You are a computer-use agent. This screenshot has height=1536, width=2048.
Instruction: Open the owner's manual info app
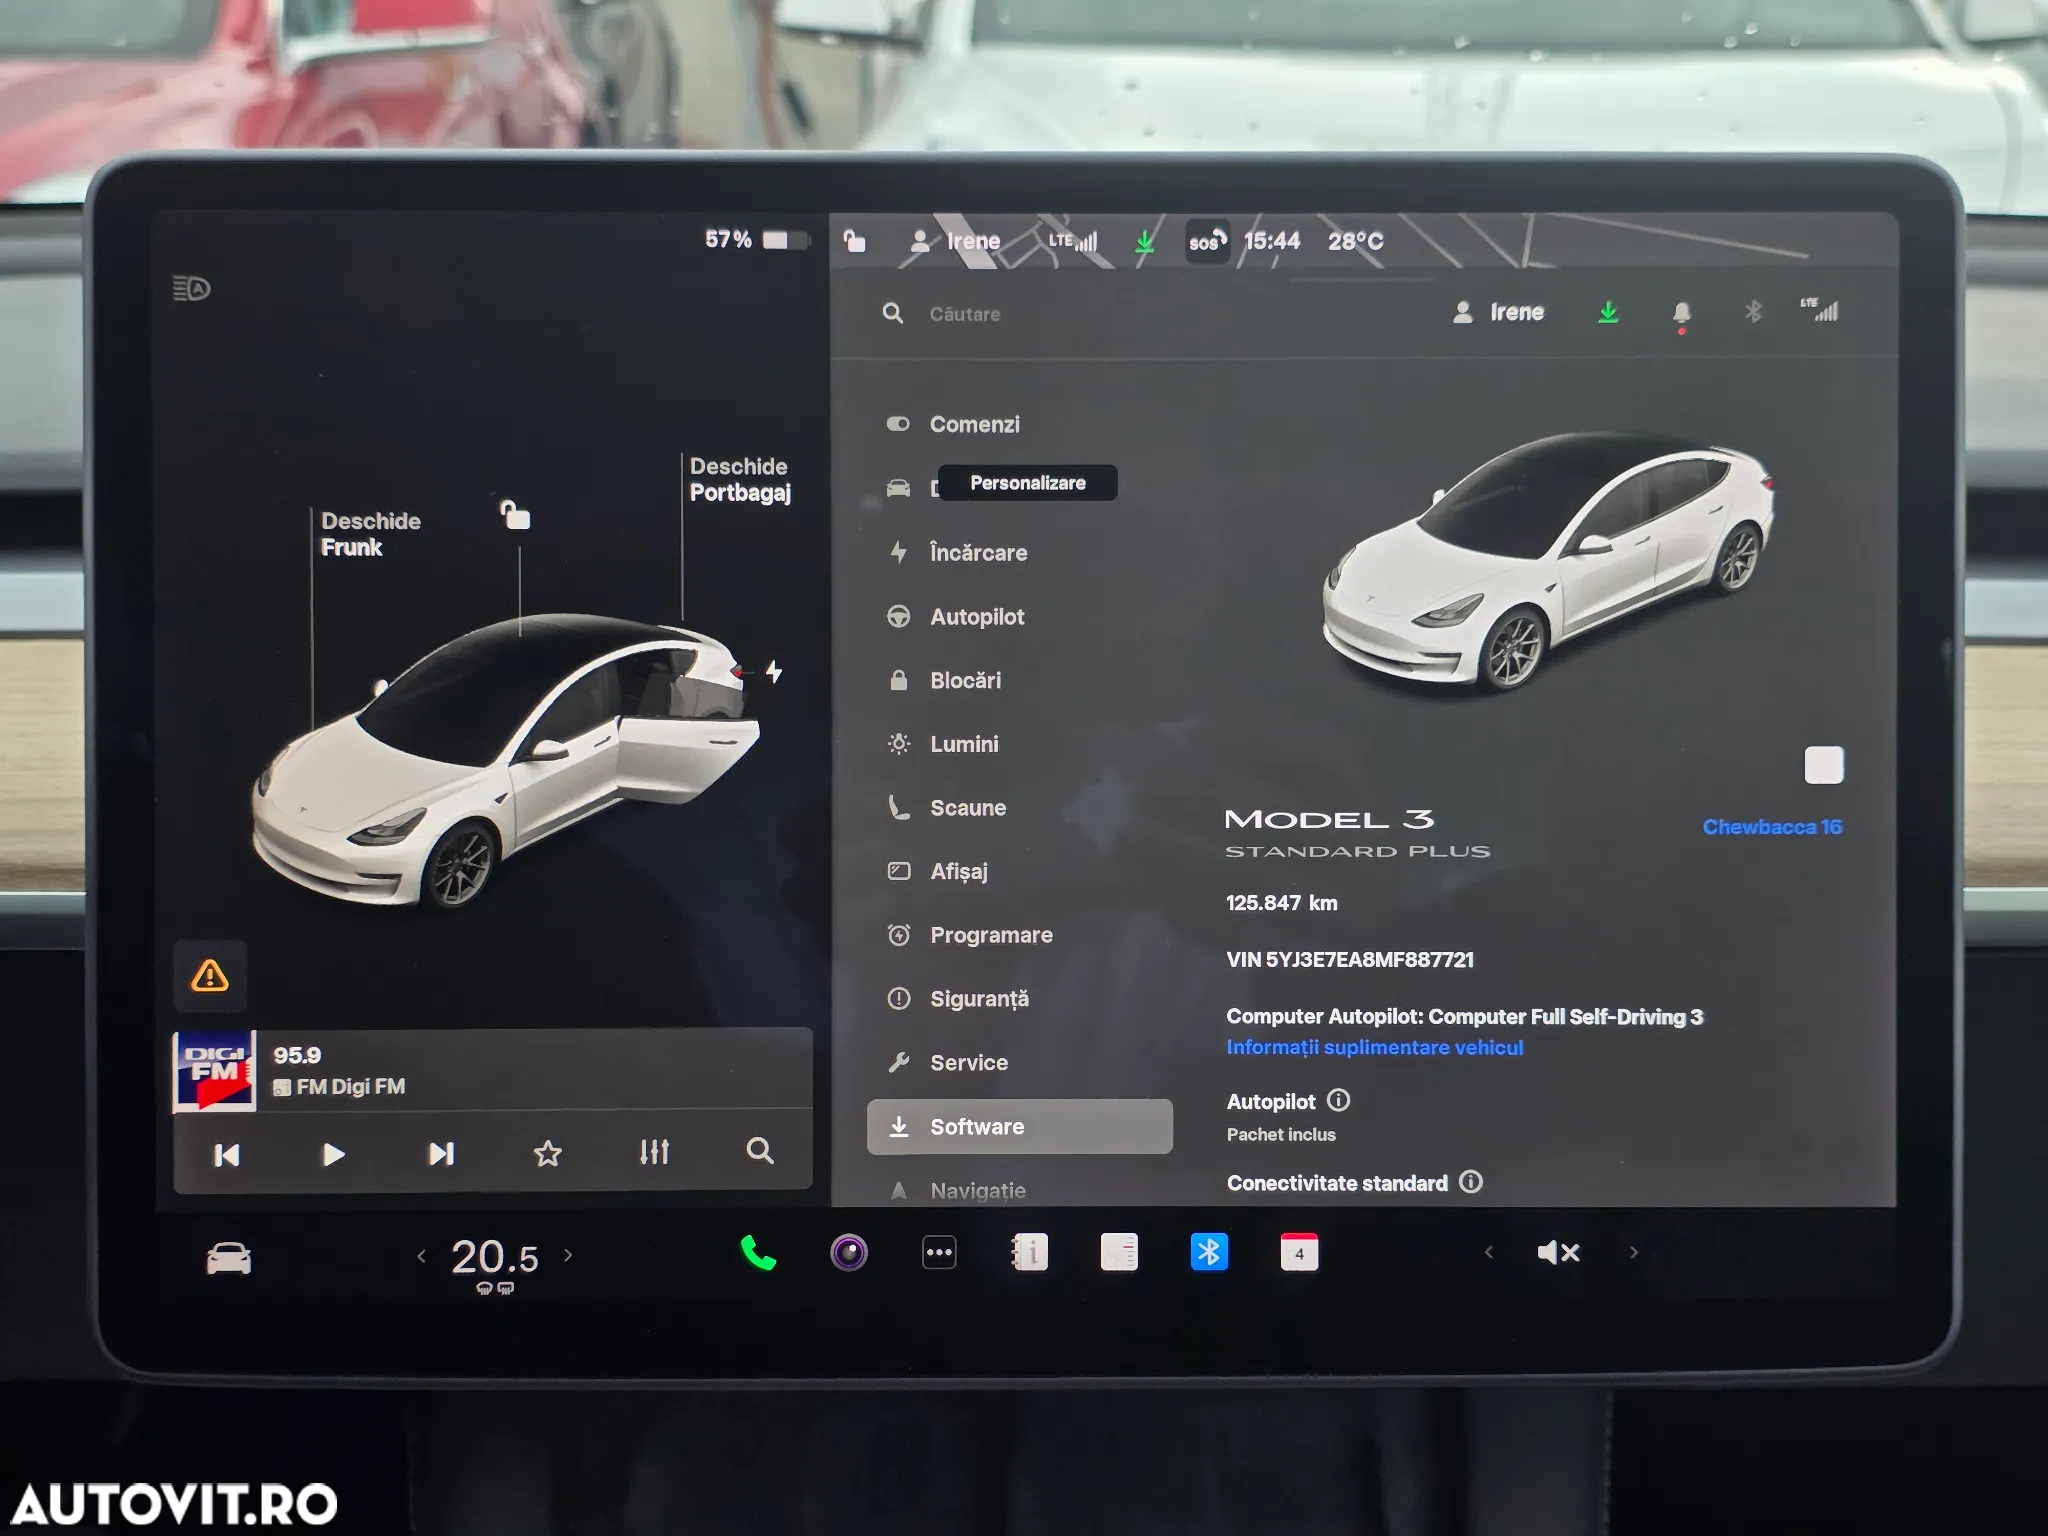point(1029,1252)
